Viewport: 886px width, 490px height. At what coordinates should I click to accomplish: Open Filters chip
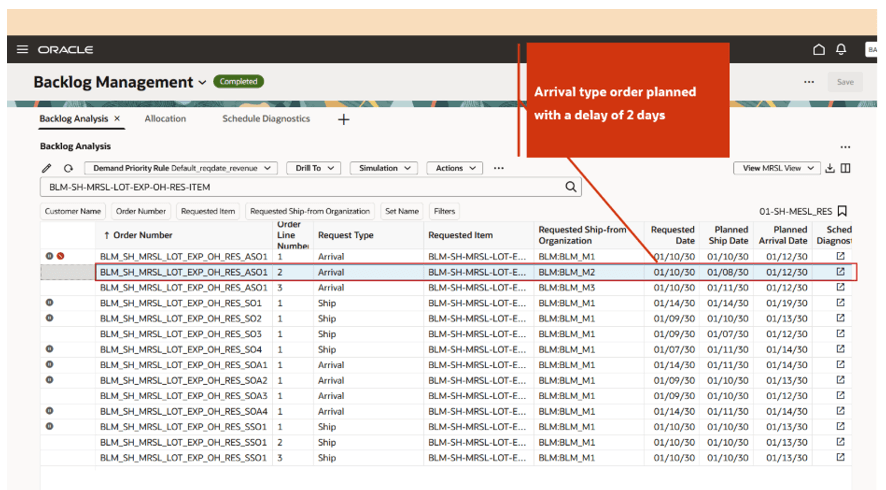click(444, 211)
